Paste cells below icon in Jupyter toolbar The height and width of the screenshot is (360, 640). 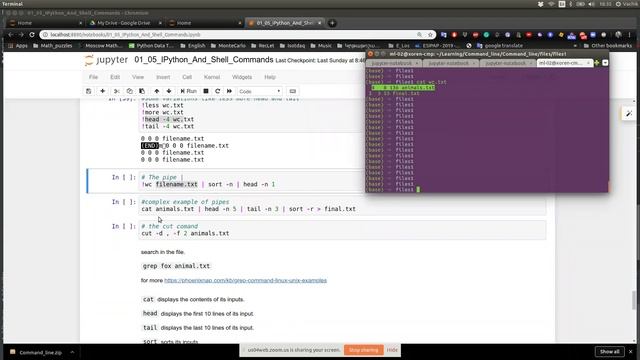click(142, 91)
